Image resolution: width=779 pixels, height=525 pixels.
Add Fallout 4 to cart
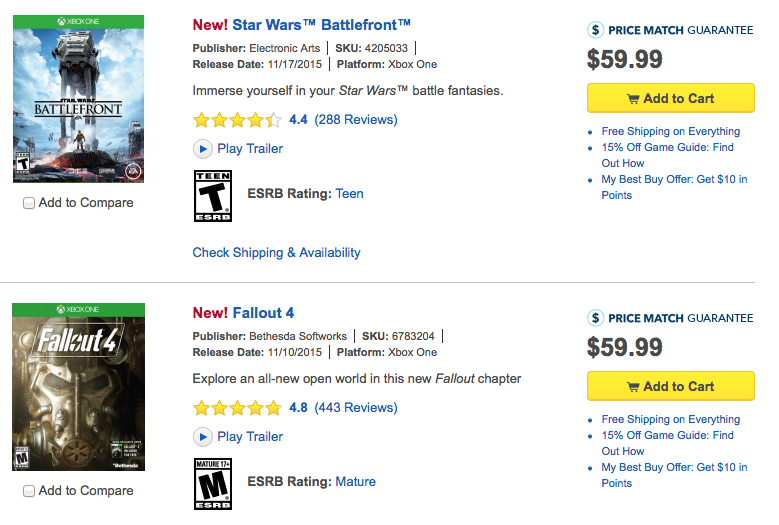[670, 387]
